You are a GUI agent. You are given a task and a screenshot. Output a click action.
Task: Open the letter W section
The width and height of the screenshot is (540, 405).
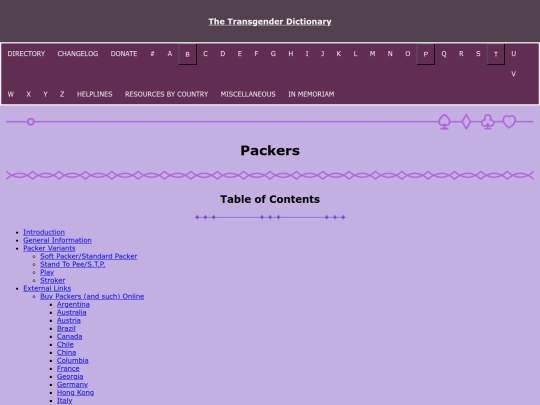click(11, 94)
